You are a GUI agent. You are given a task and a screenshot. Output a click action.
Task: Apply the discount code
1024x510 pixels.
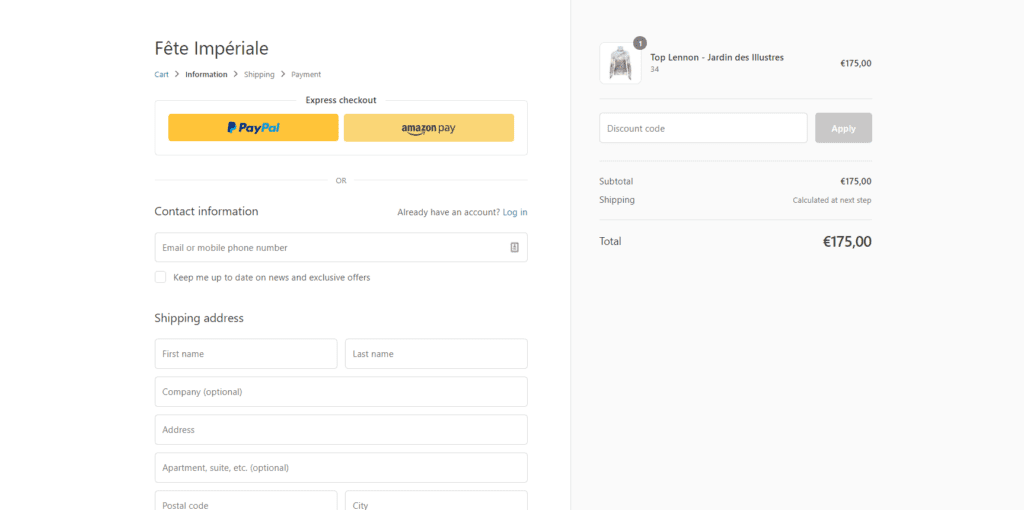click(x=843, y=128)
